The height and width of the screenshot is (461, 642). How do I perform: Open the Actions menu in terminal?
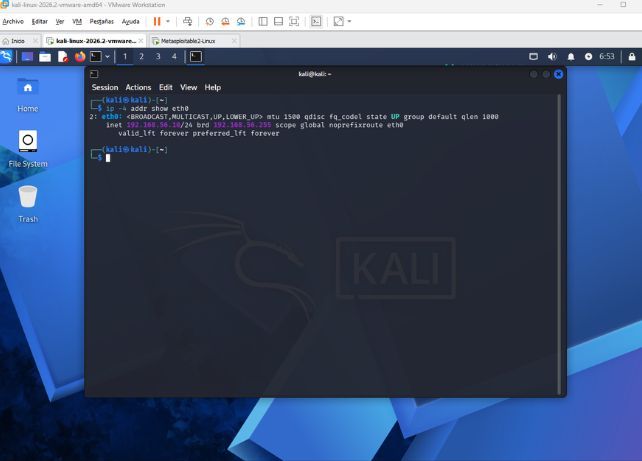(138, 87)
